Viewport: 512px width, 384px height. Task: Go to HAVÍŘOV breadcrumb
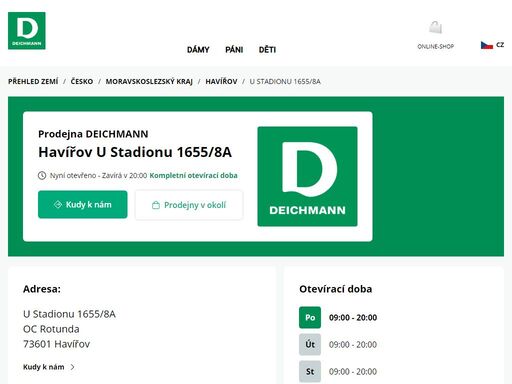pyautogui.click(x=221, y=81)
